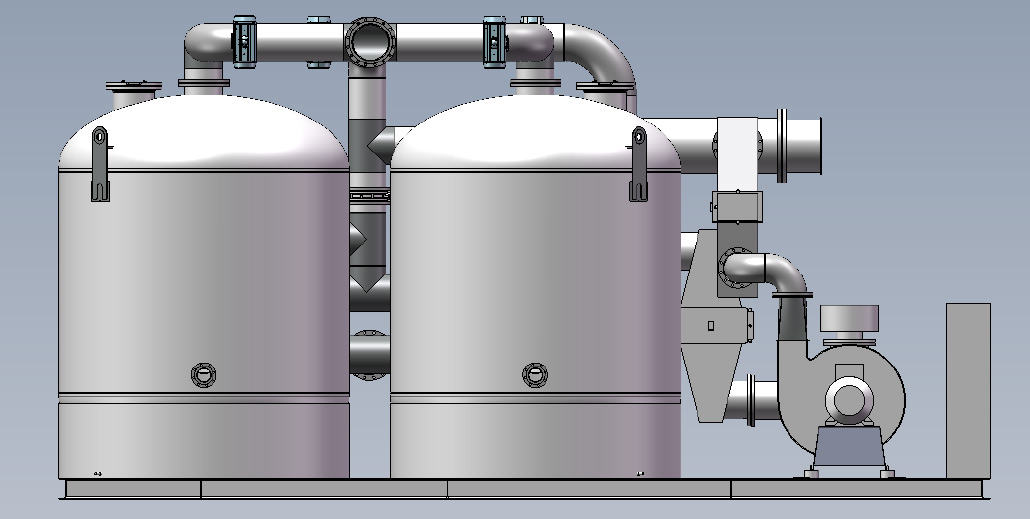The width and height of the screenshot is (1030, 519).
Task: Select the central cross fitting flange on top pipe
Action: pos(367,43)
